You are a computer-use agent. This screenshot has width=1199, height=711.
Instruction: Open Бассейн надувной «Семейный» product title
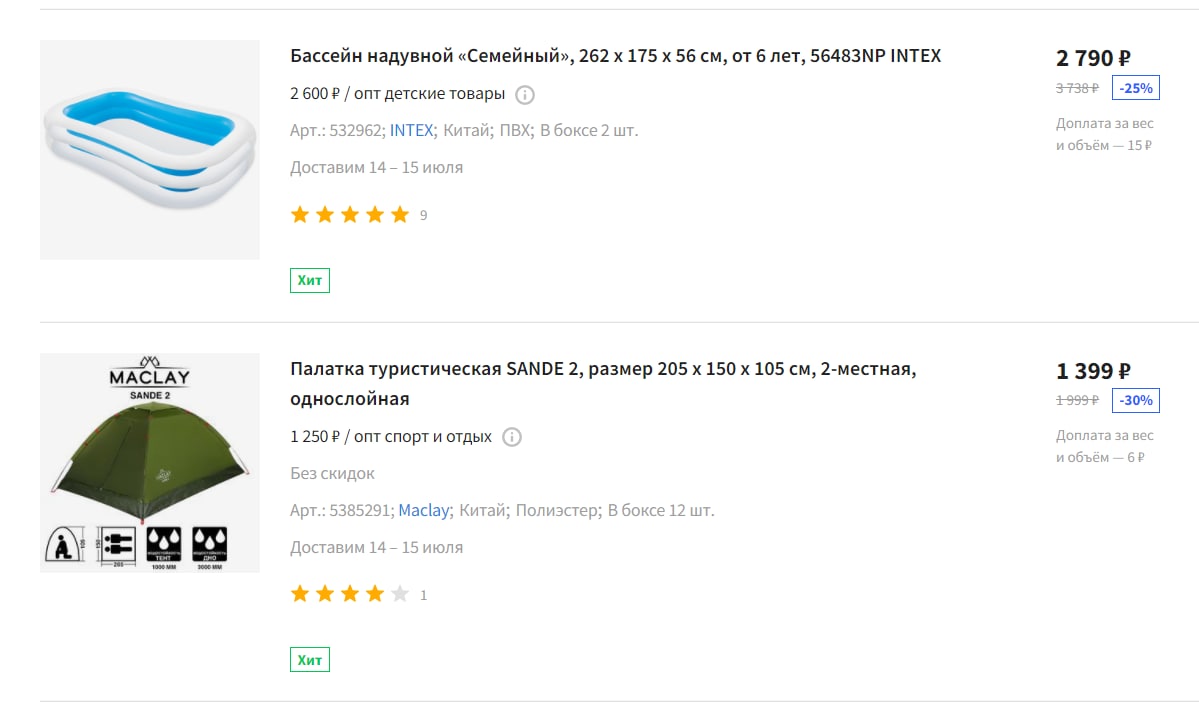pos(616,56)
